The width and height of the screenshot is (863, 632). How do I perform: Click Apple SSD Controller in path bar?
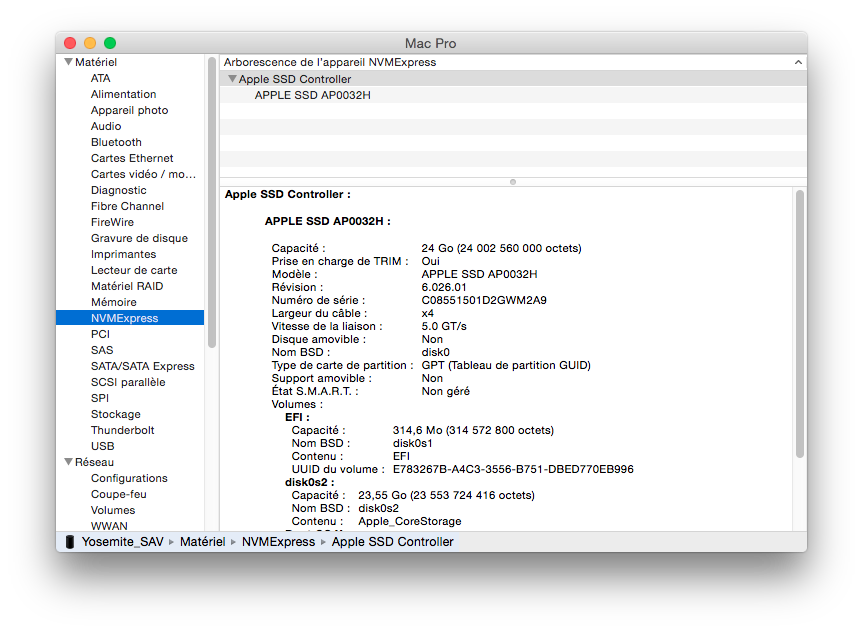point(392,542)
